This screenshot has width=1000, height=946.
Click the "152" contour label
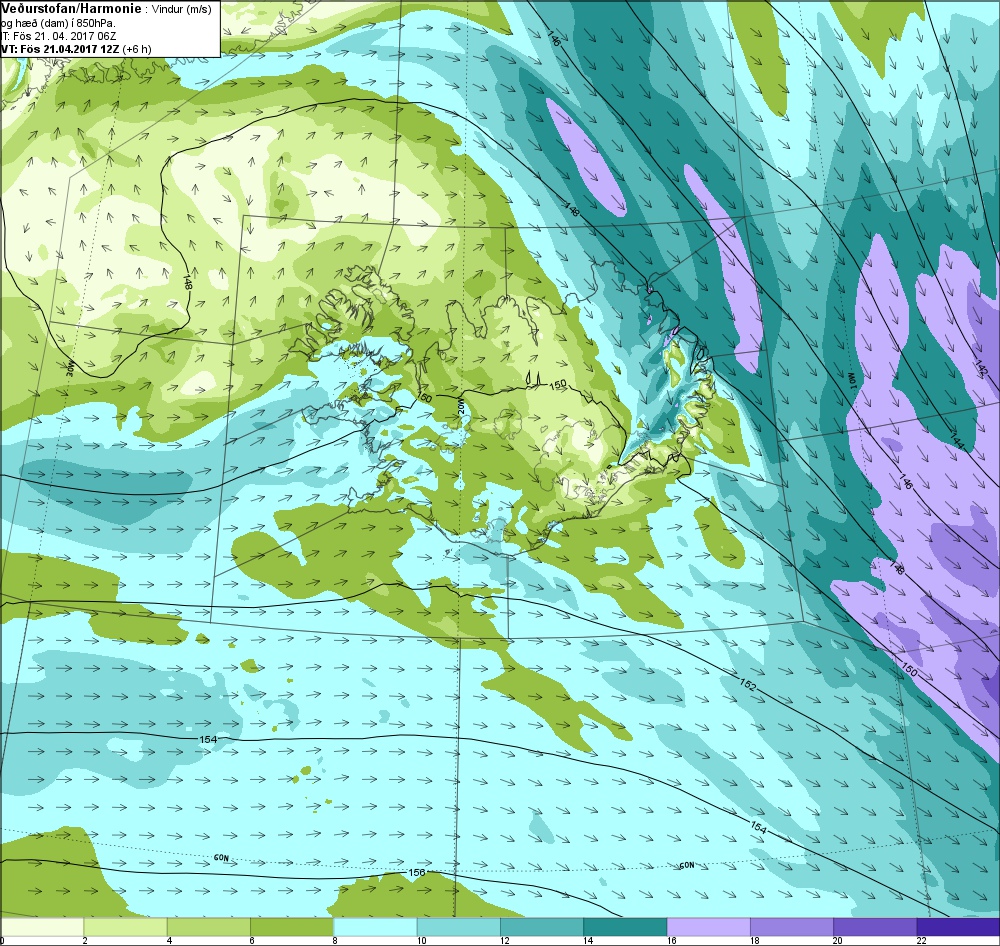747,685
